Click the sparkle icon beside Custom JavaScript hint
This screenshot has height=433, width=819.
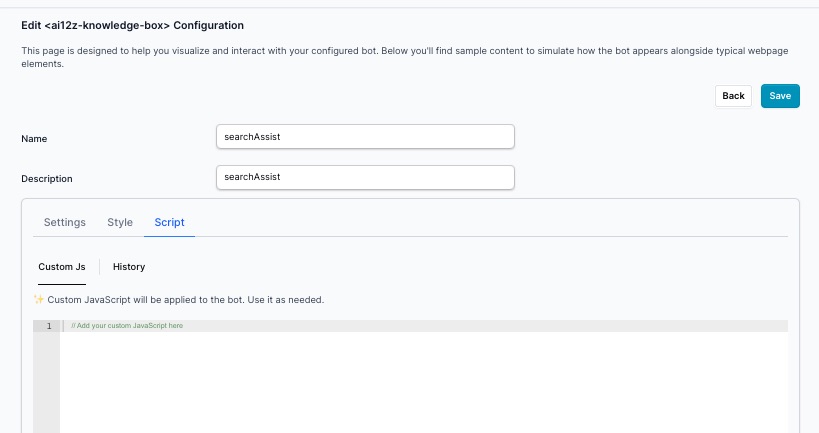(x=39, y=299)
